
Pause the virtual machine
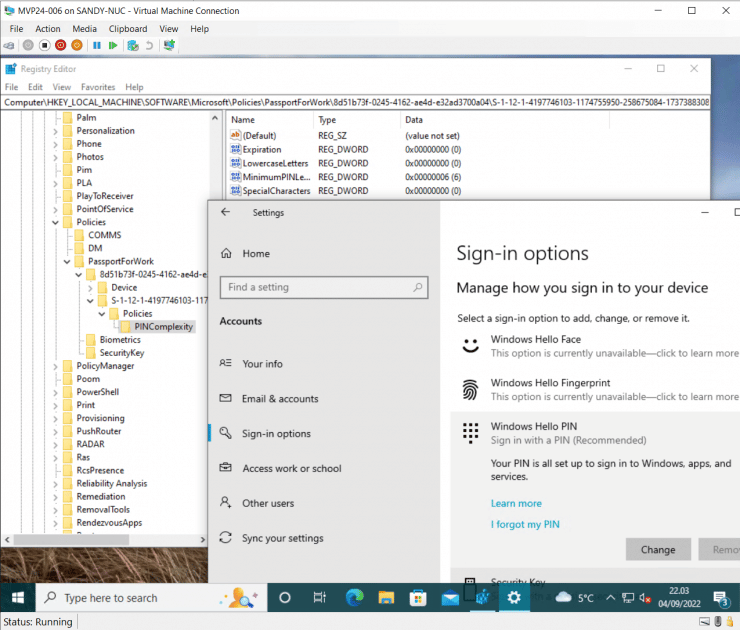(x=97, y=45)
